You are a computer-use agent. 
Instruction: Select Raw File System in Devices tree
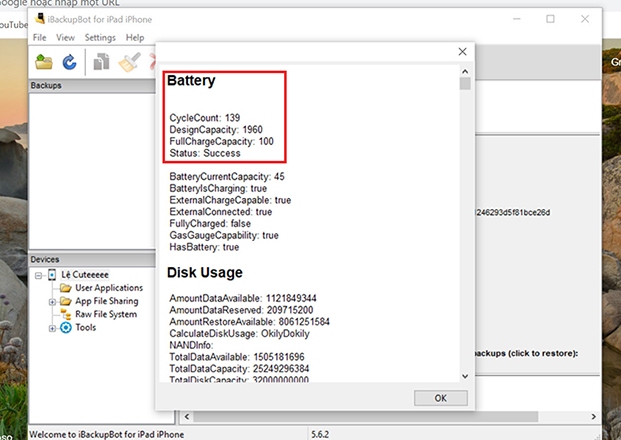click(105, 314)
